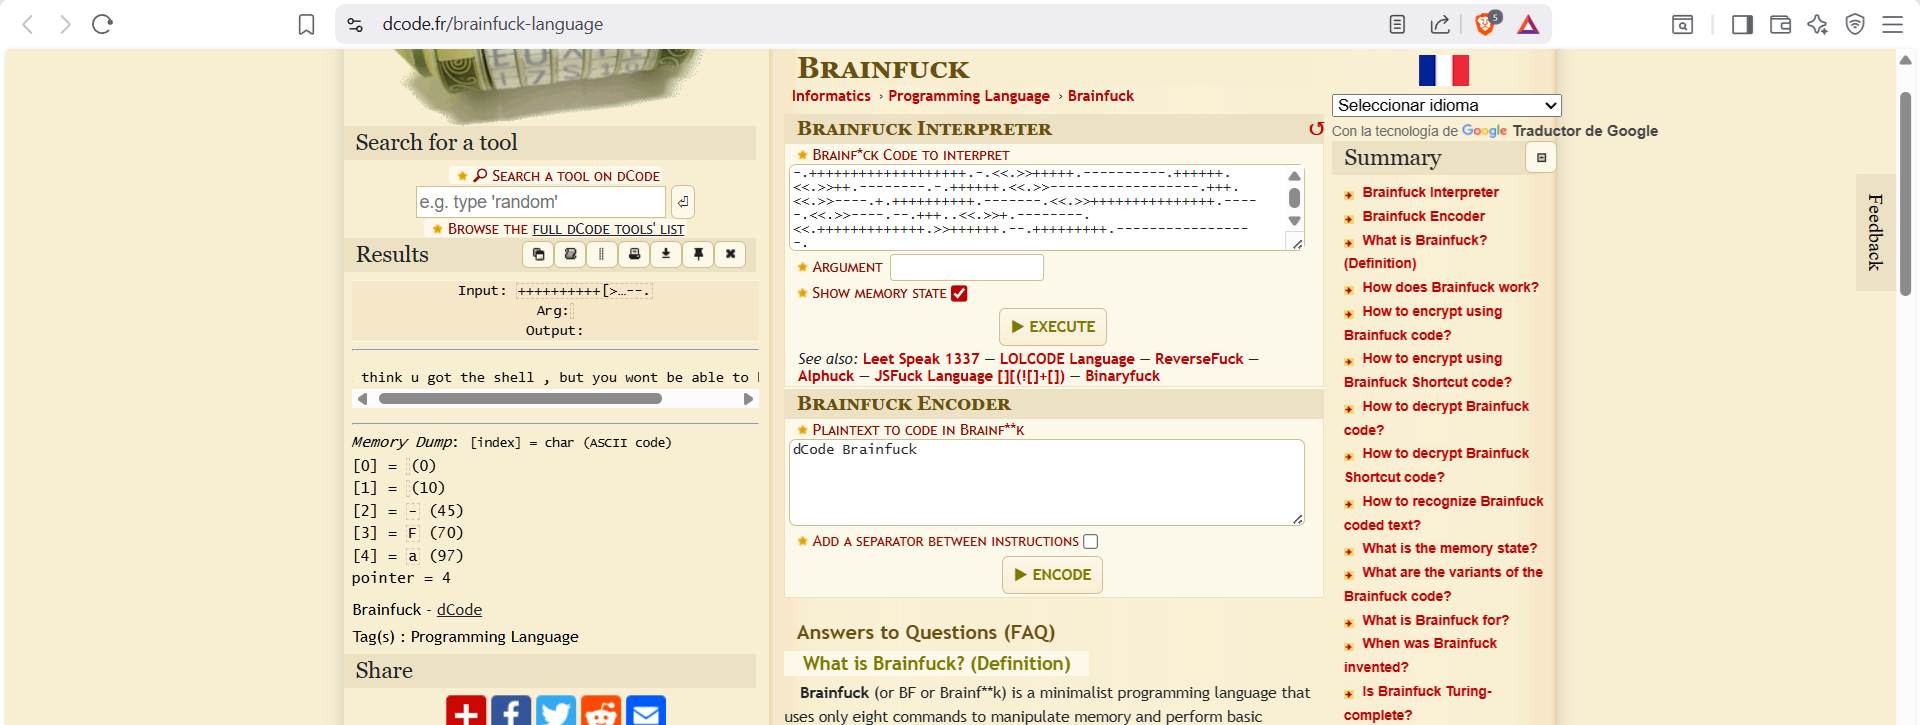Open the Leet Speak 1337 link

[x=921, y=359]
